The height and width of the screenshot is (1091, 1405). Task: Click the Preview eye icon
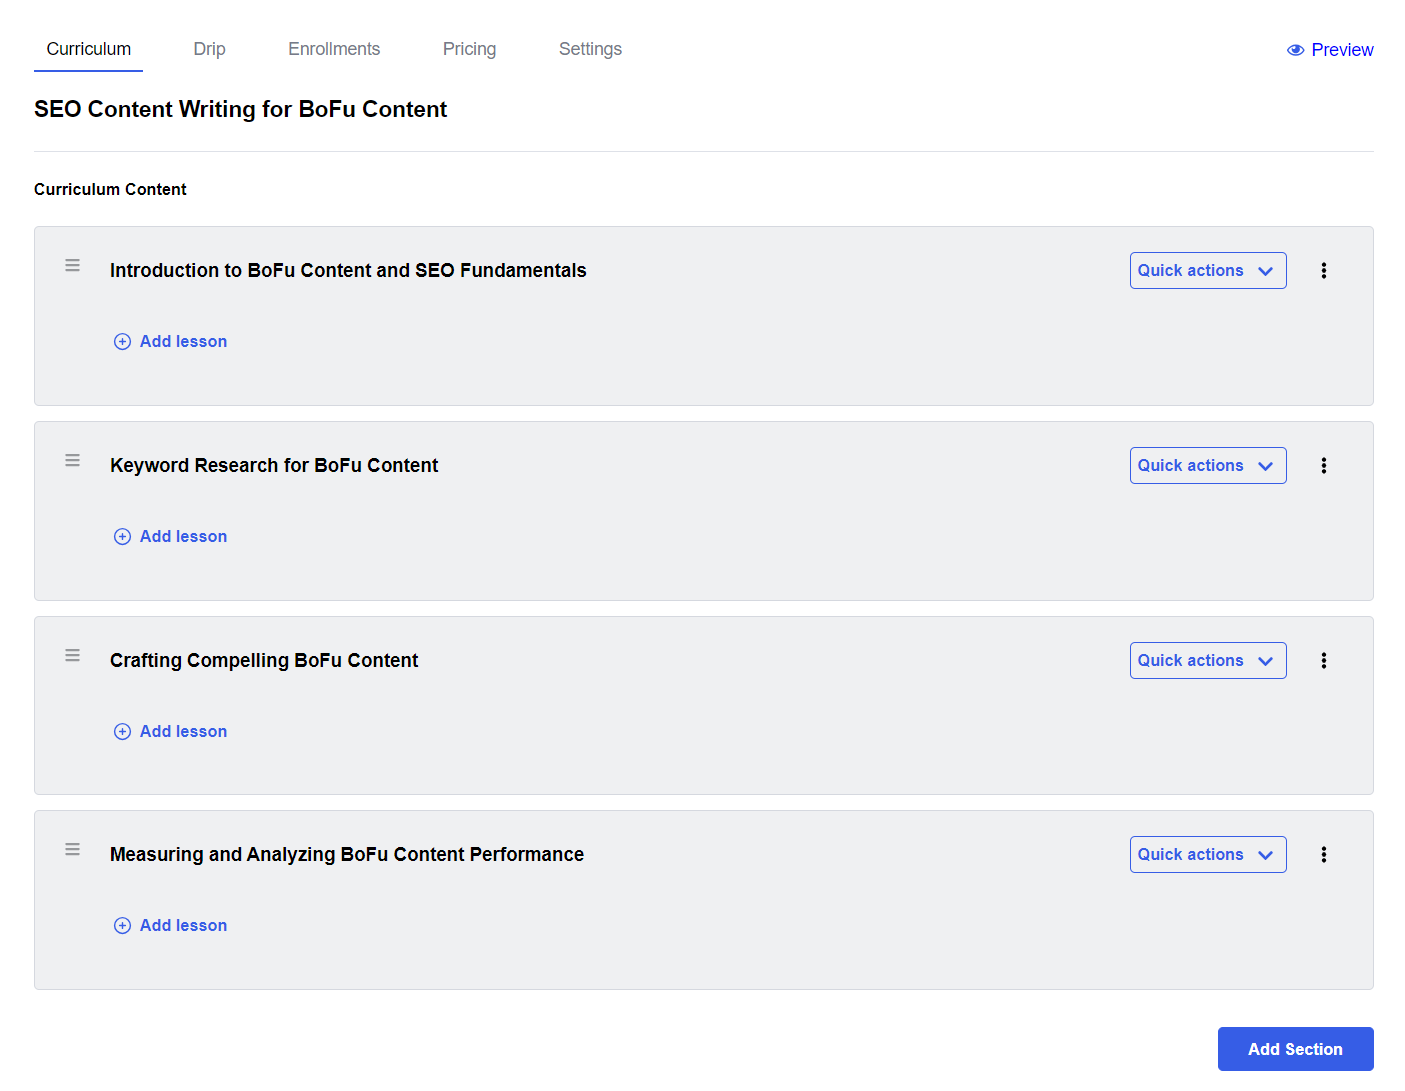(1295, 50)
